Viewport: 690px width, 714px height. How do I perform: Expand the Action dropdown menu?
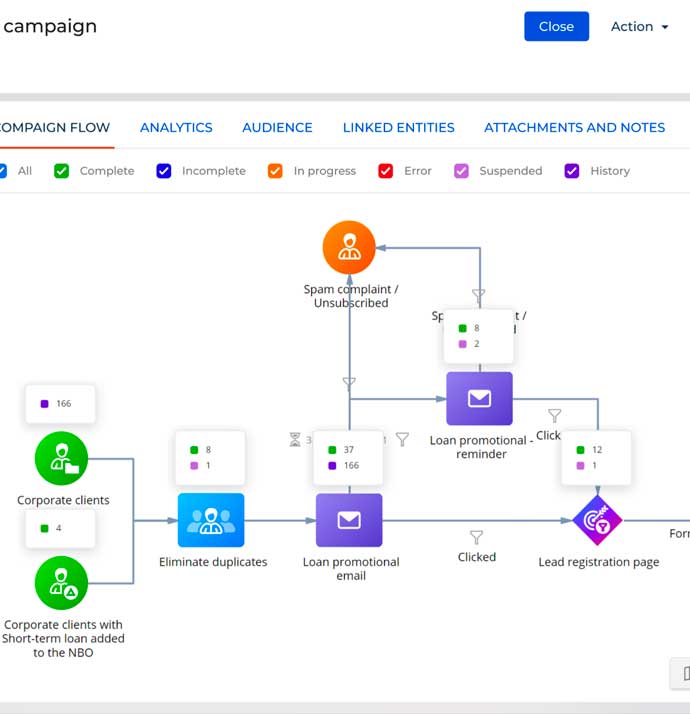pos(639,27)
